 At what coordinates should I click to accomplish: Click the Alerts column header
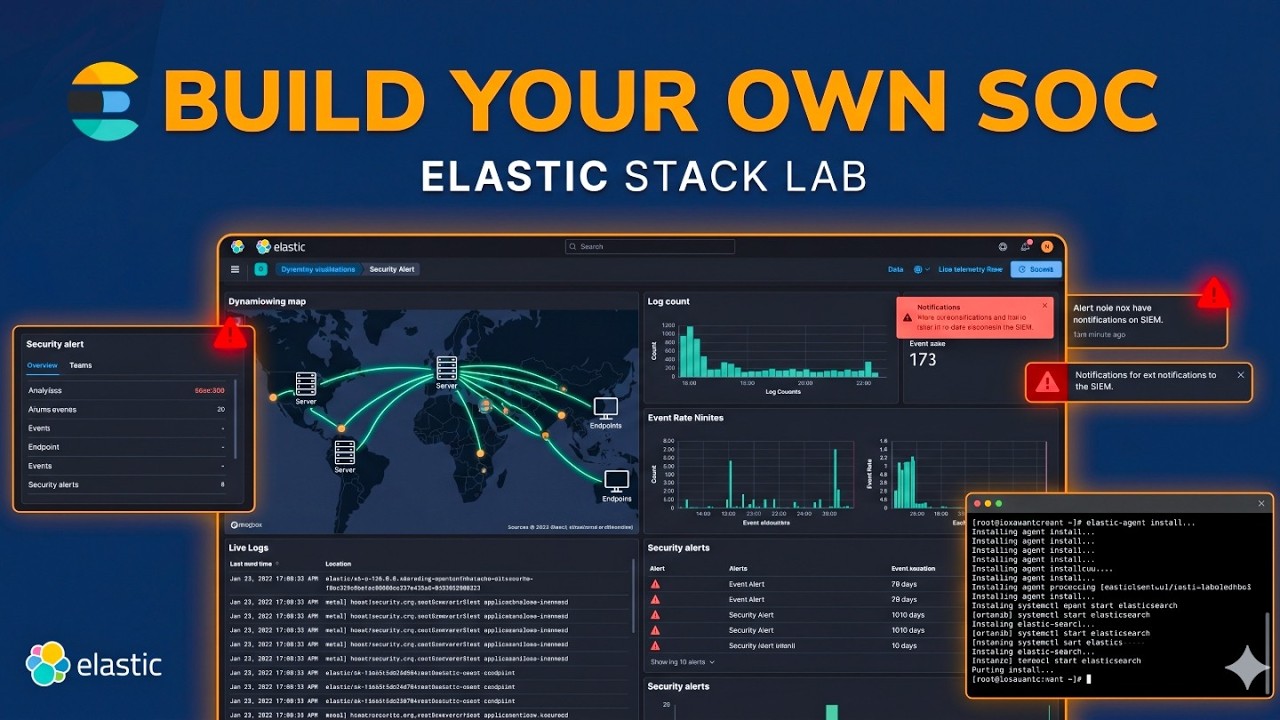[x=738, y=568]
